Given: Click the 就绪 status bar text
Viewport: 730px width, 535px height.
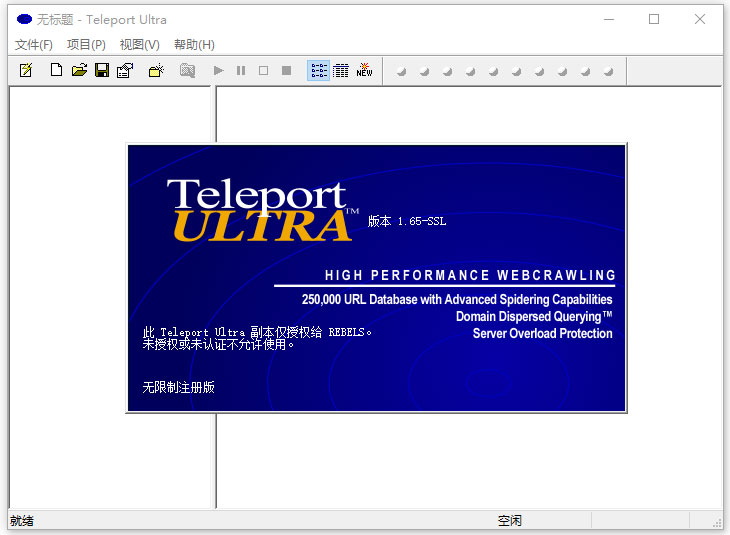Looking at the screenshot, I should click(x=22, y=521).
